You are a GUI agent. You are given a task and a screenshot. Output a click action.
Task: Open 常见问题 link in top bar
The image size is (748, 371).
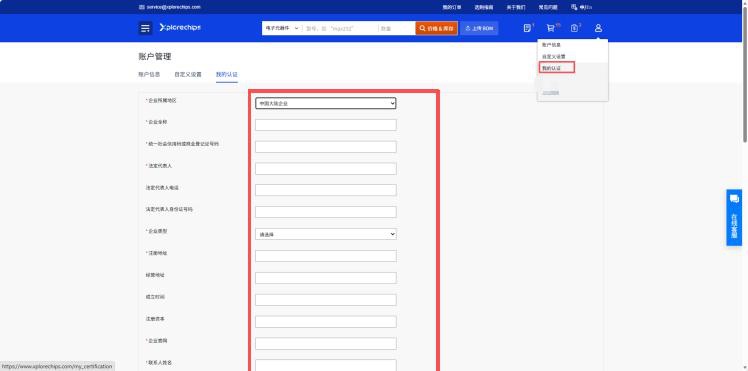tap(548, 7)
